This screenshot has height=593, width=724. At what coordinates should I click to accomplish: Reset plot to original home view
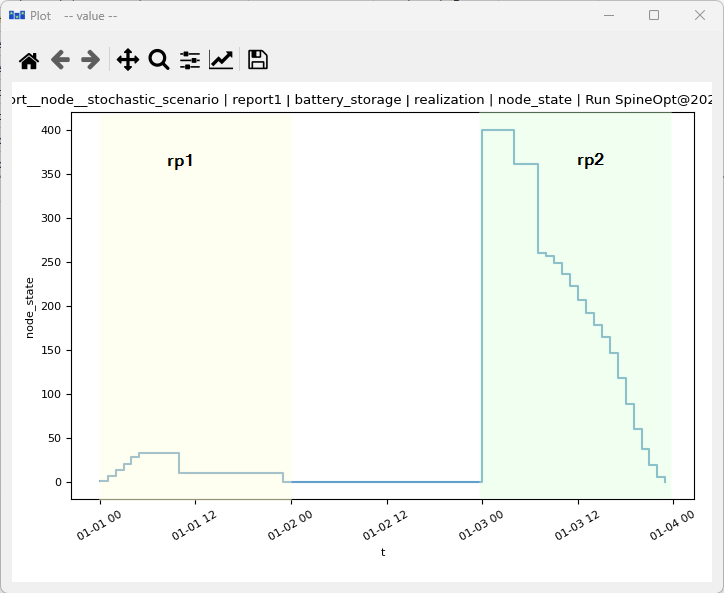(29, 60)
